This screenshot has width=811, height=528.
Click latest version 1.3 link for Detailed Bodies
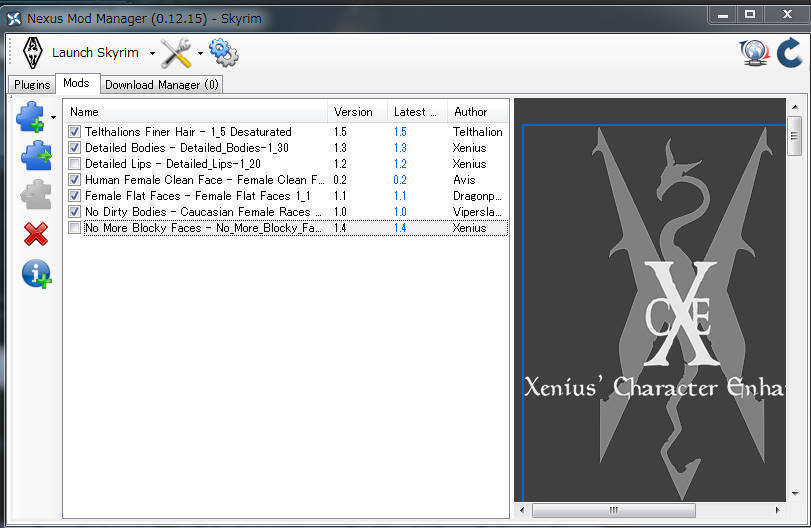[400, 148]
